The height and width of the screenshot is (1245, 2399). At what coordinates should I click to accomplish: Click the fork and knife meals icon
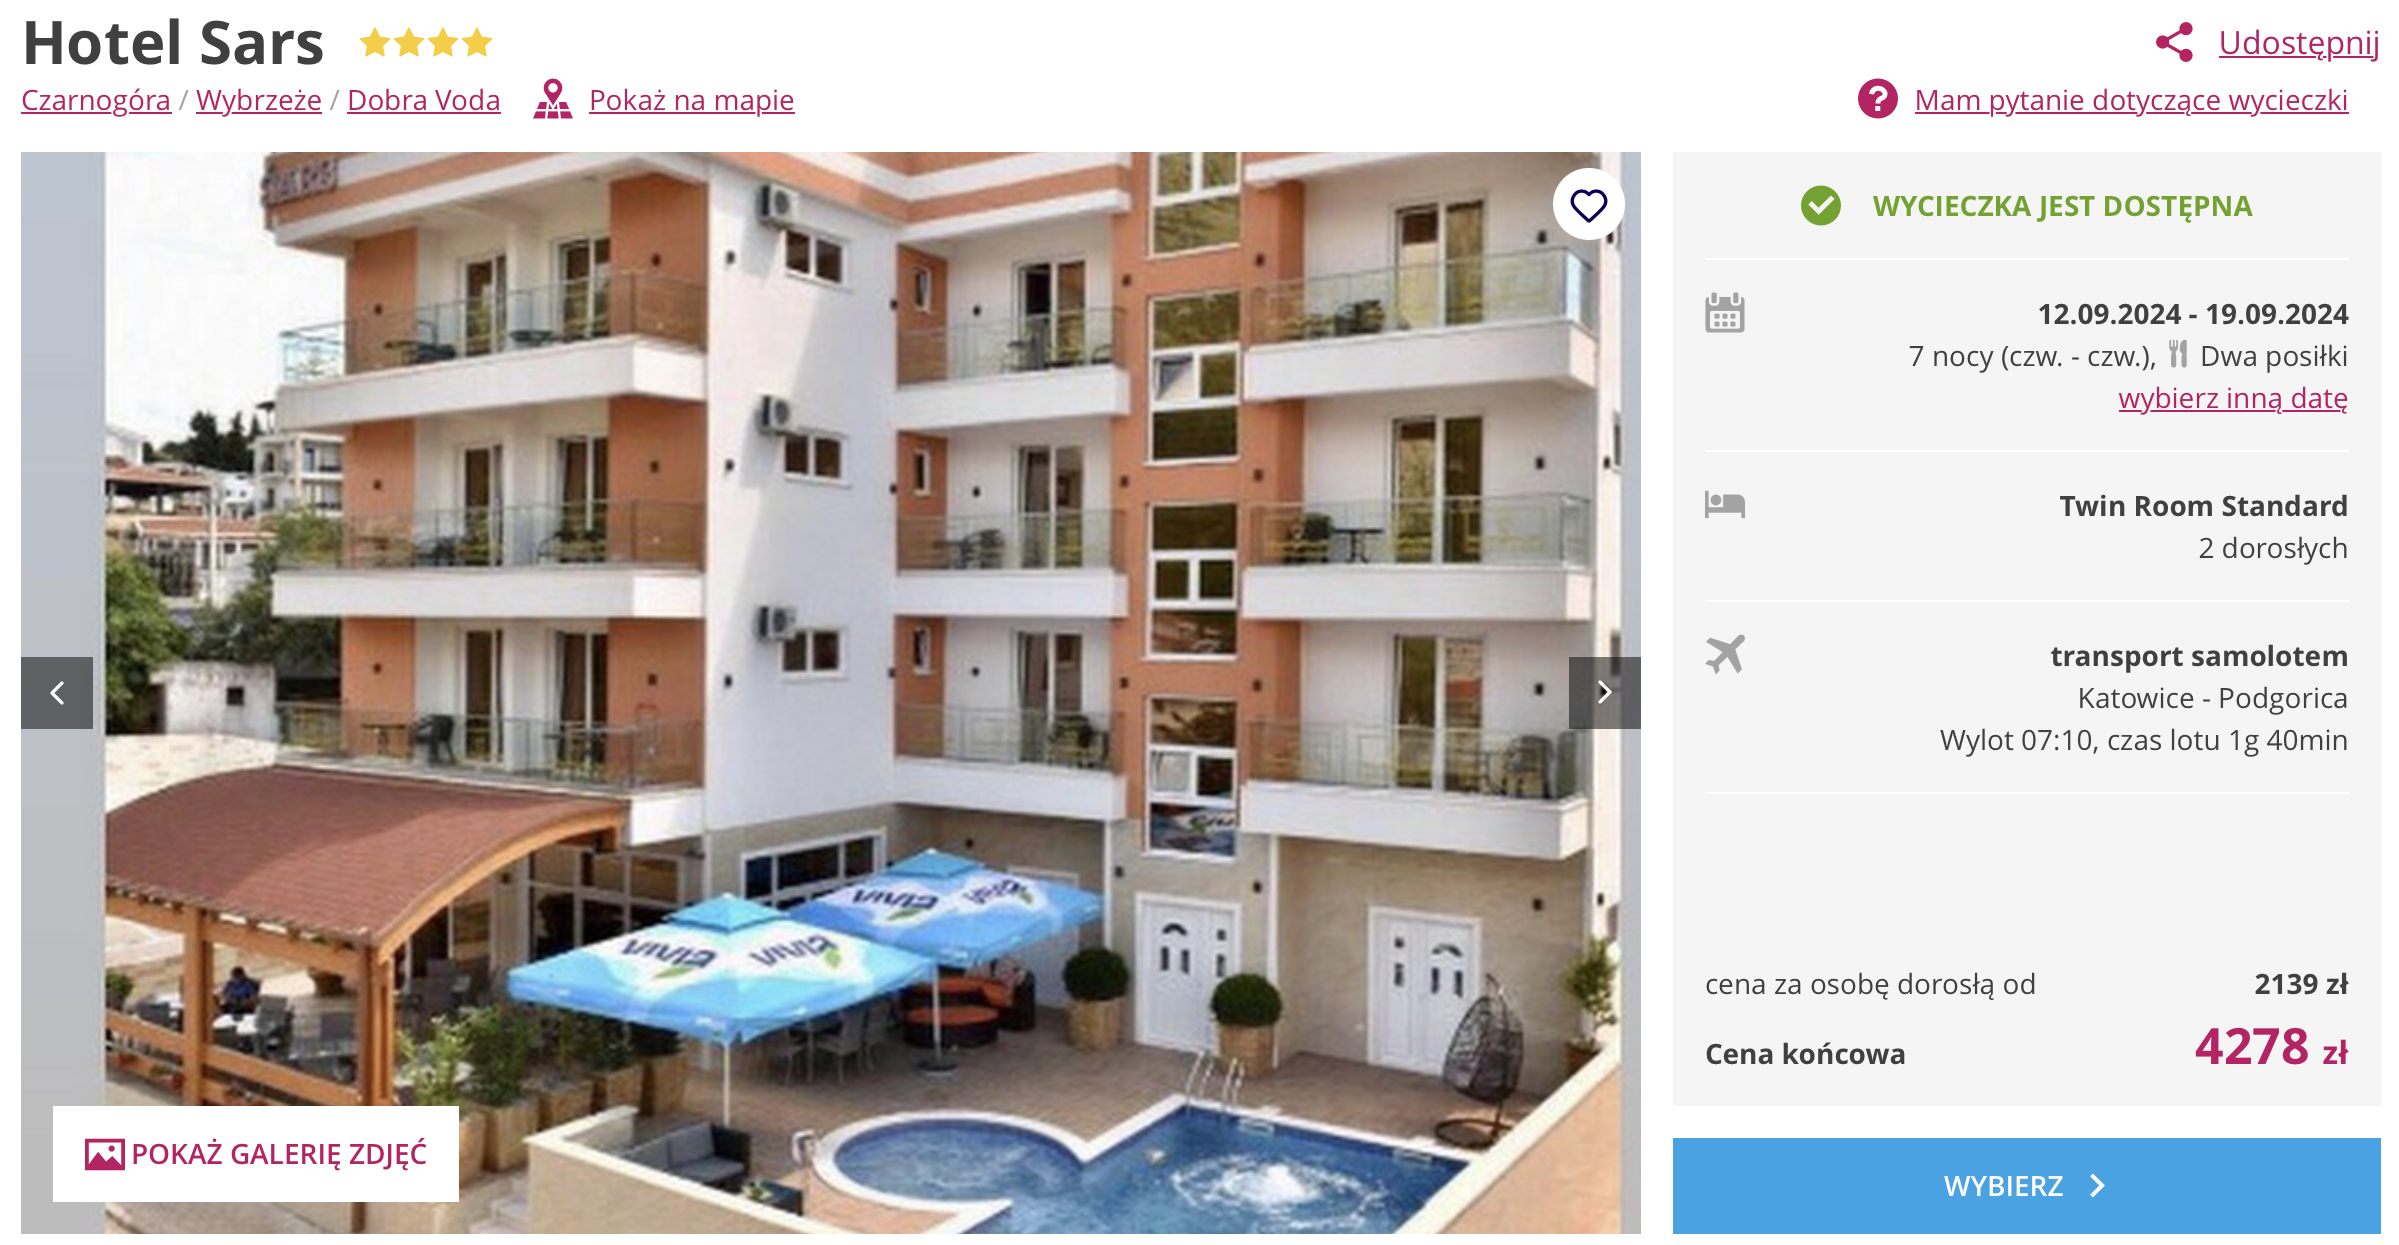coord(2178,355)
